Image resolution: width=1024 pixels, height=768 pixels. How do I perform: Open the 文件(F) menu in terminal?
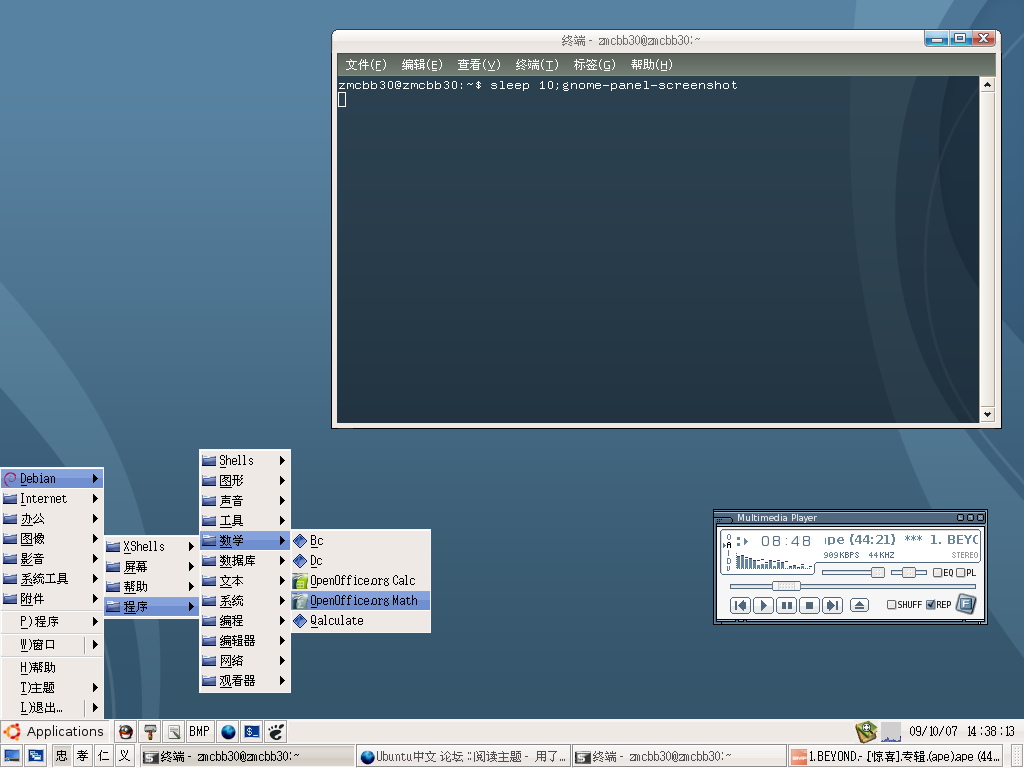pos(366,65)
